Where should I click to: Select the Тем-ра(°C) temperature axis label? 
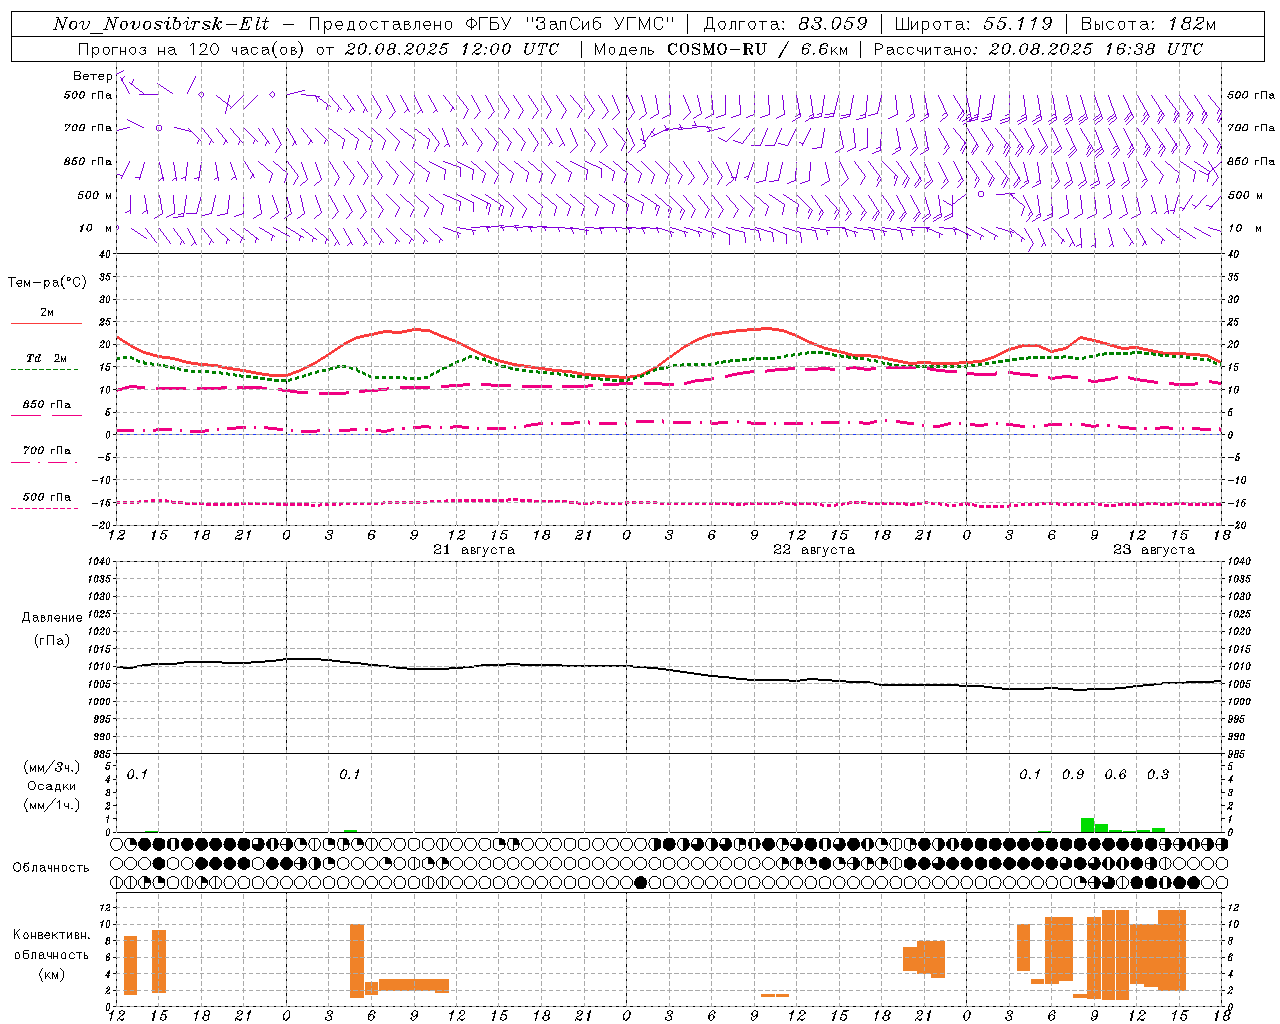click(47, 283)
